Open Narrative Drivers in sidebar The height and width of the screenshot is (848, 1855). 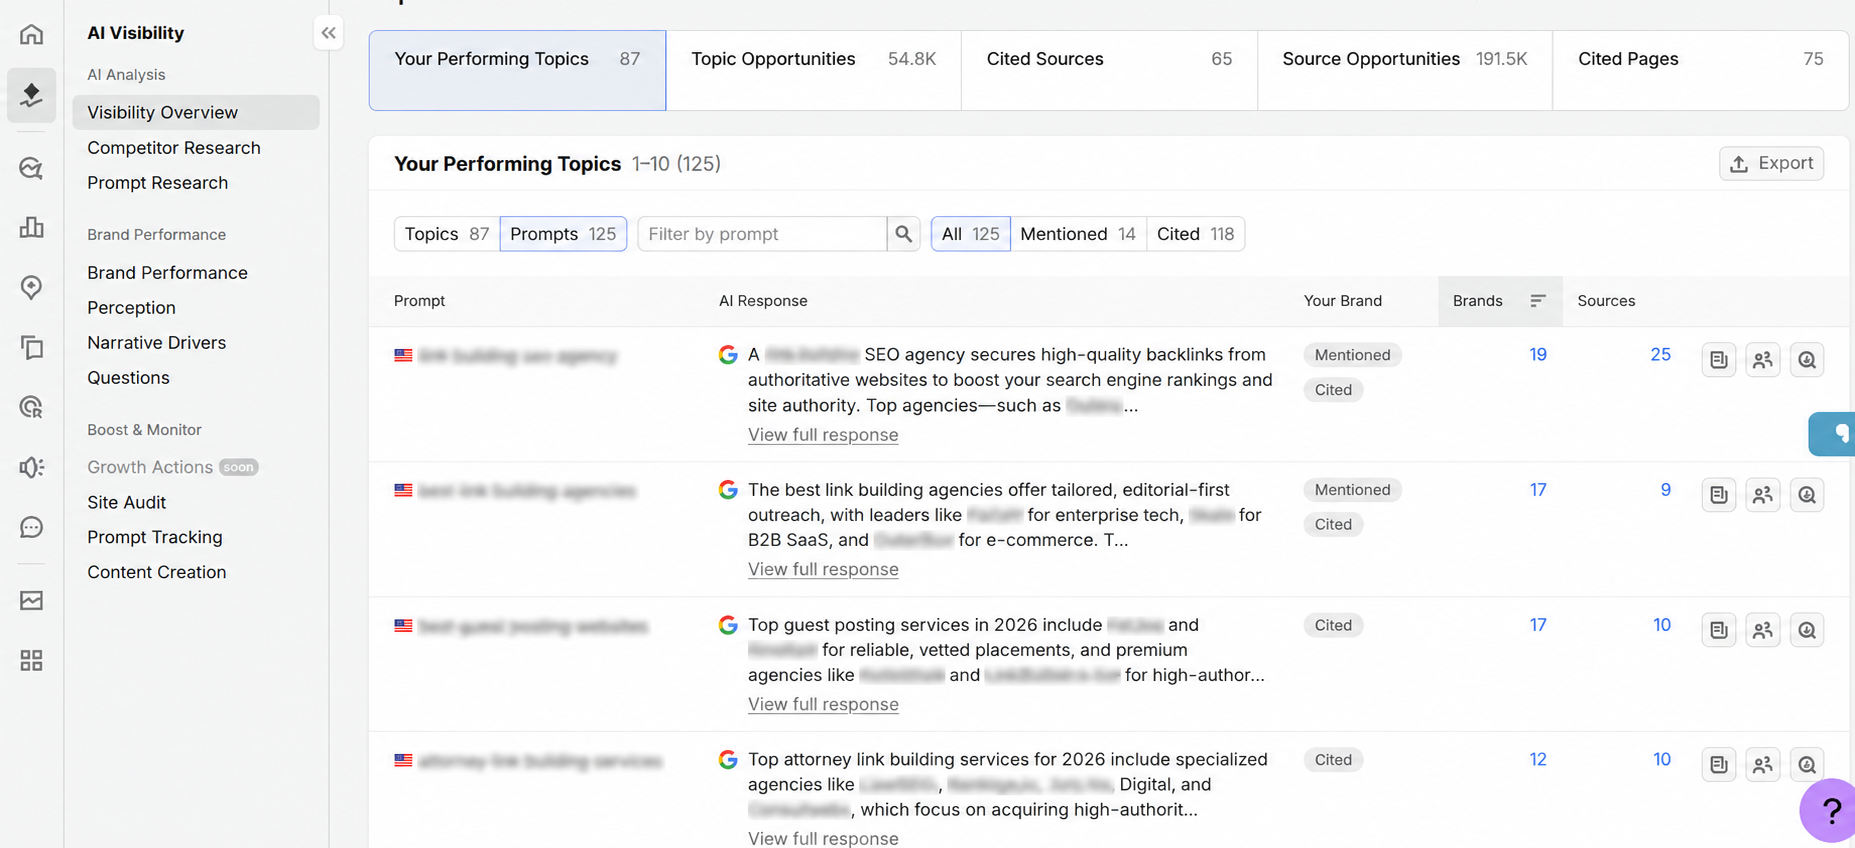tap(157, 343)
